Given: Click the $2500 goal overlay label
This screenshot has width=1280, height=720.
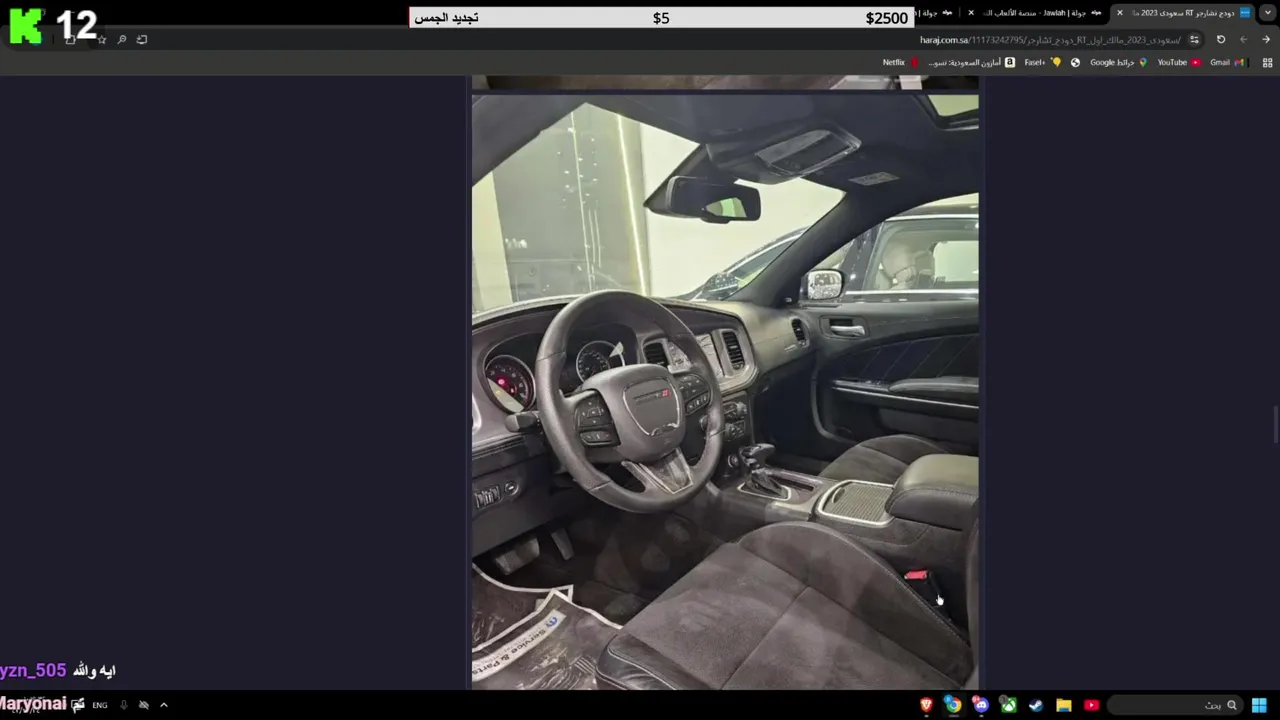Looking at the screenshot, I should click(887, 18).
